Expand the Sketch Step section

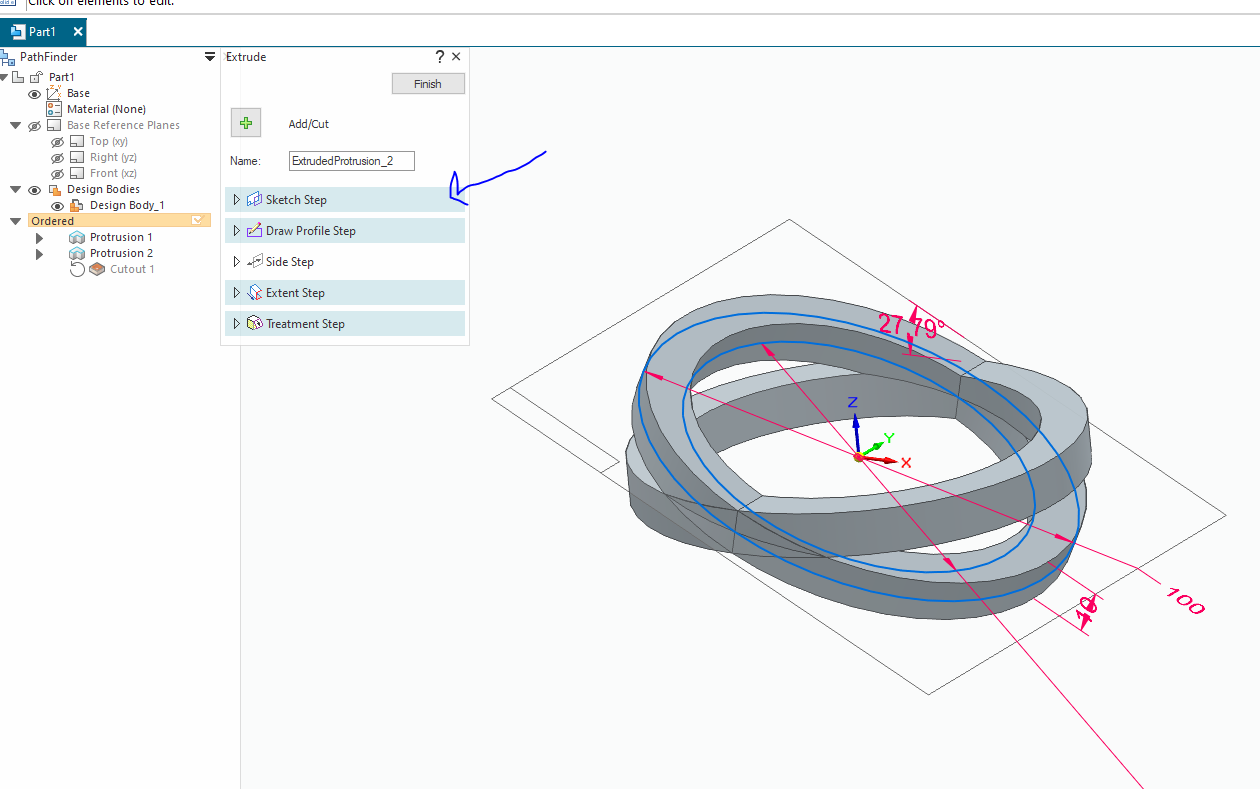237,200
